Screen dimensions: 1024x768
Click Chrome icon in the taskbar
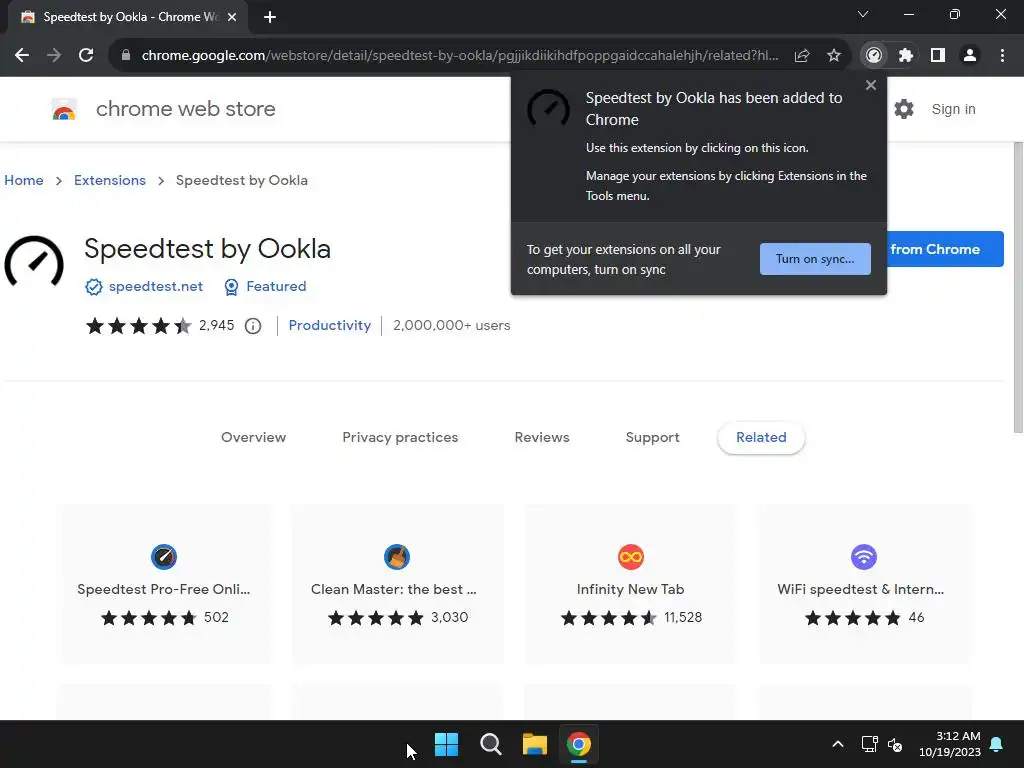click(579, 744)
